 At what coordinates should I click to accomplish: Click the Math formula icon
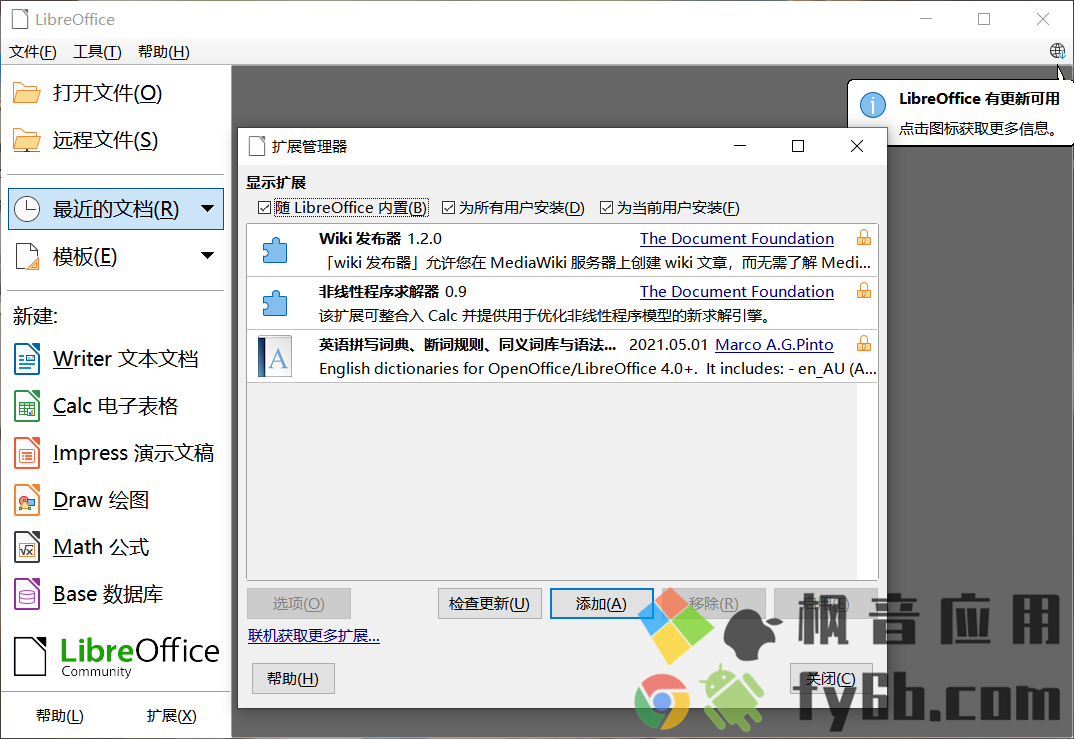(x=27, y=547)
